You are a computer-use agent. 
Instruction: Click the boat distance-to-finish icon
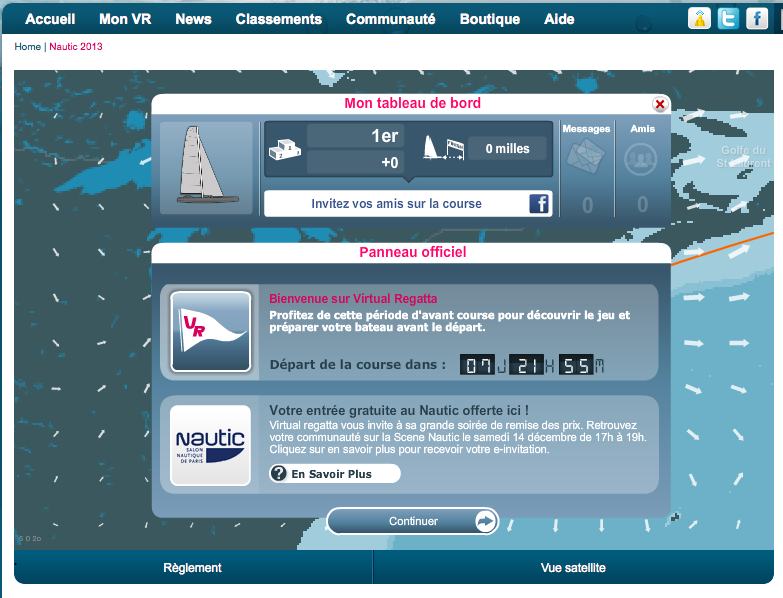click(443, 148)
